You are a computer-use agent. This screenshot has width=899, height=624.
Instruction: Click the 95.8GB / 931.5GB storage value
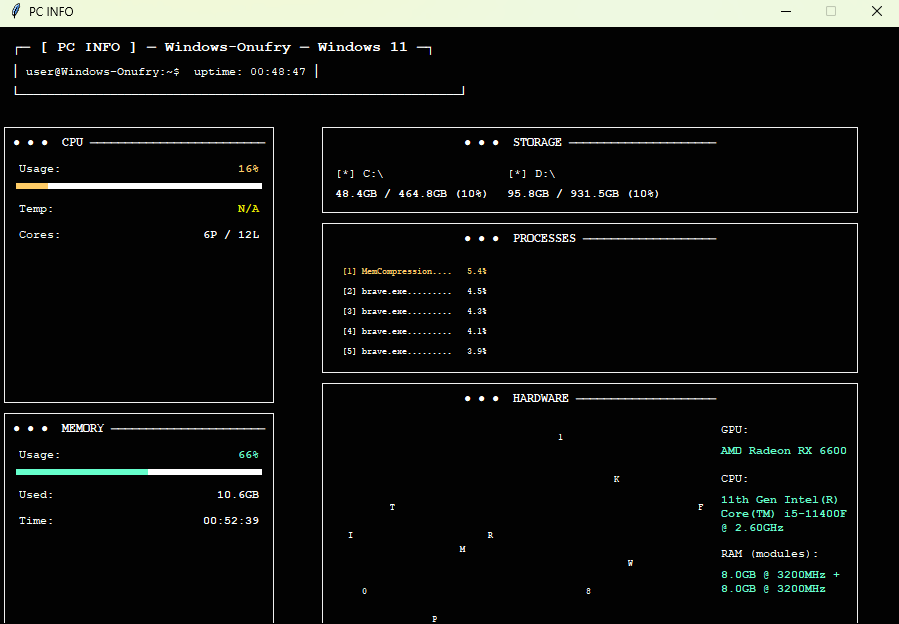(583, 194)
